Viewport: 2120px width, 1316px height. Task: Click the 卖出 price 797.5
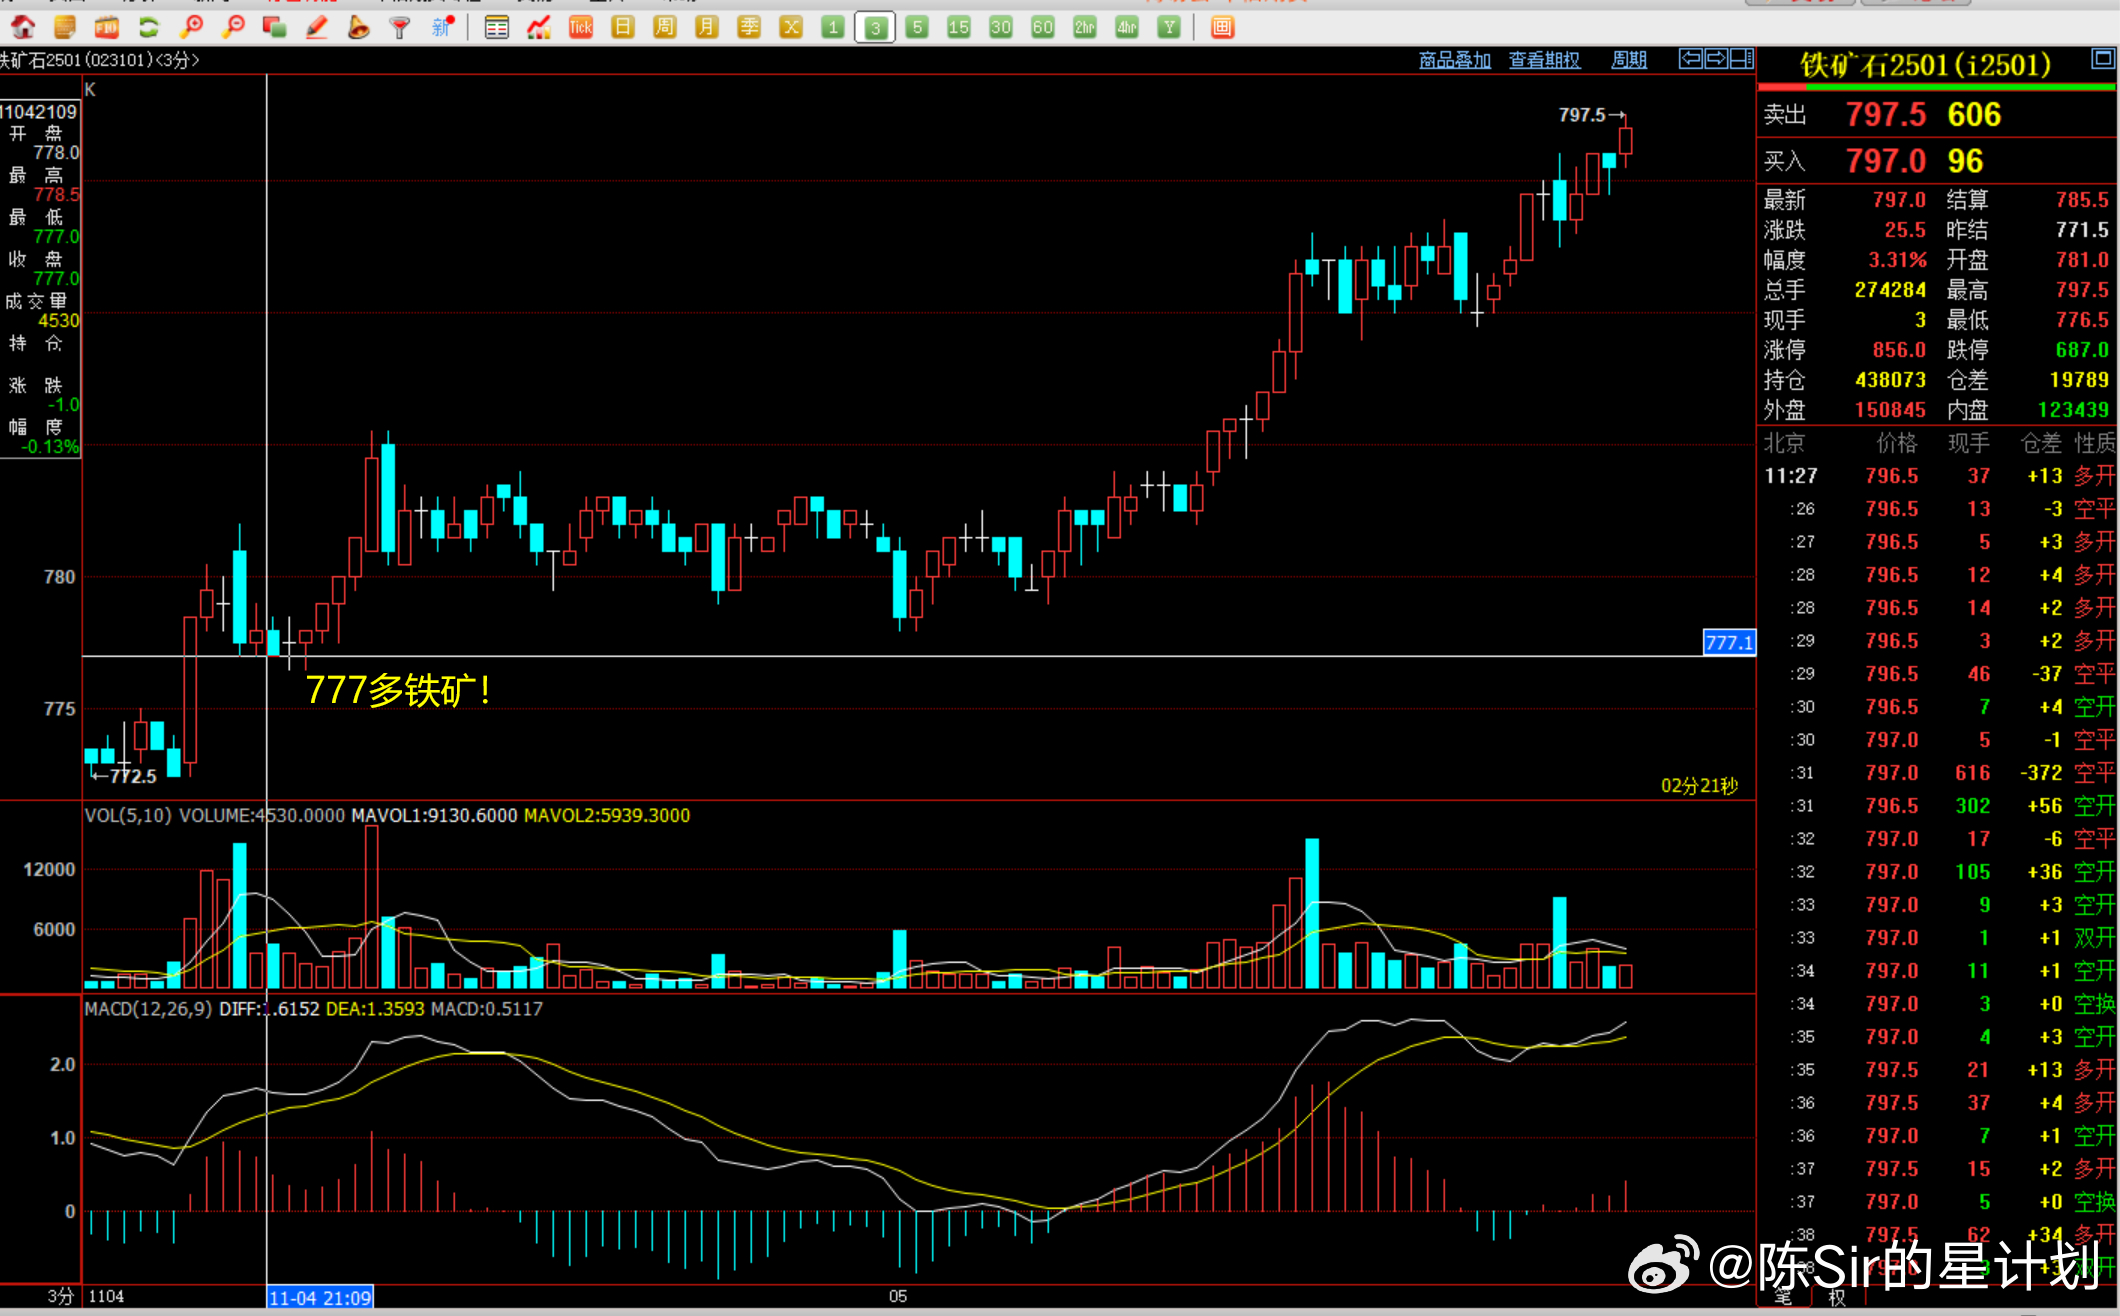tap(1886, 115)
